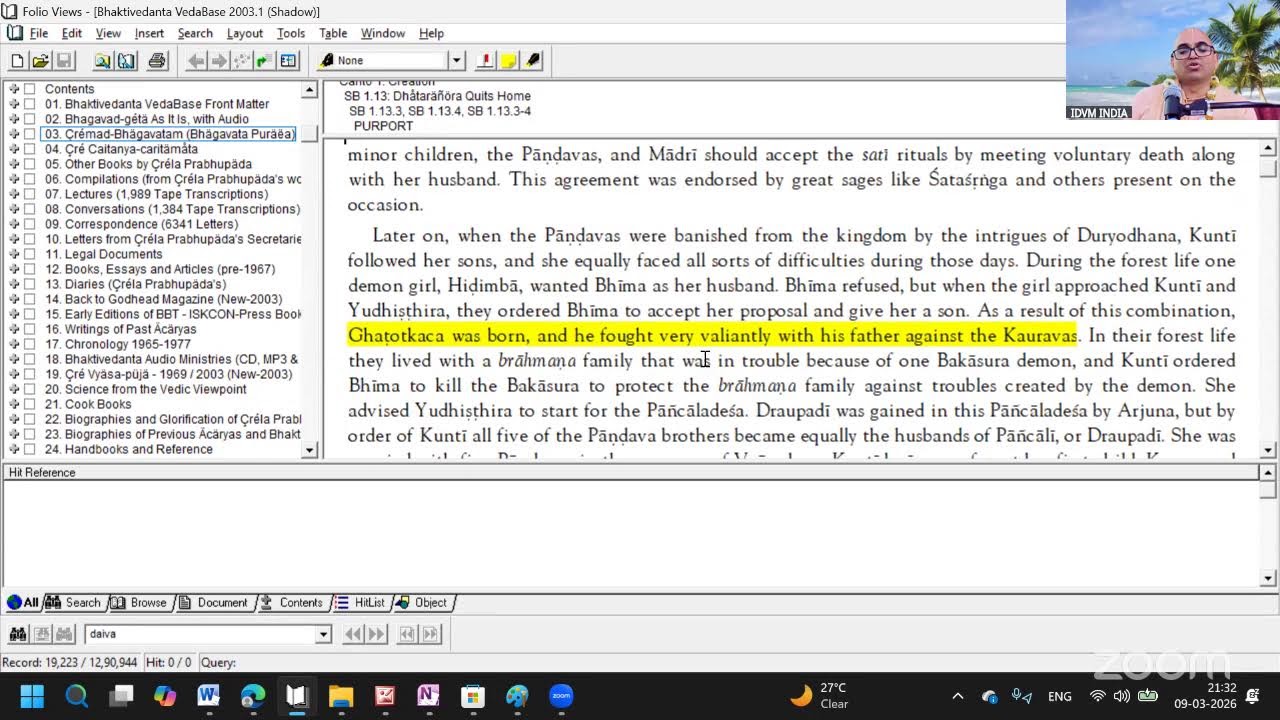Expand the 12. Books, Essays and Articles node
The width and height of the screenshot is (1280, 720).
pyautogui.click(x=14, y=269)
